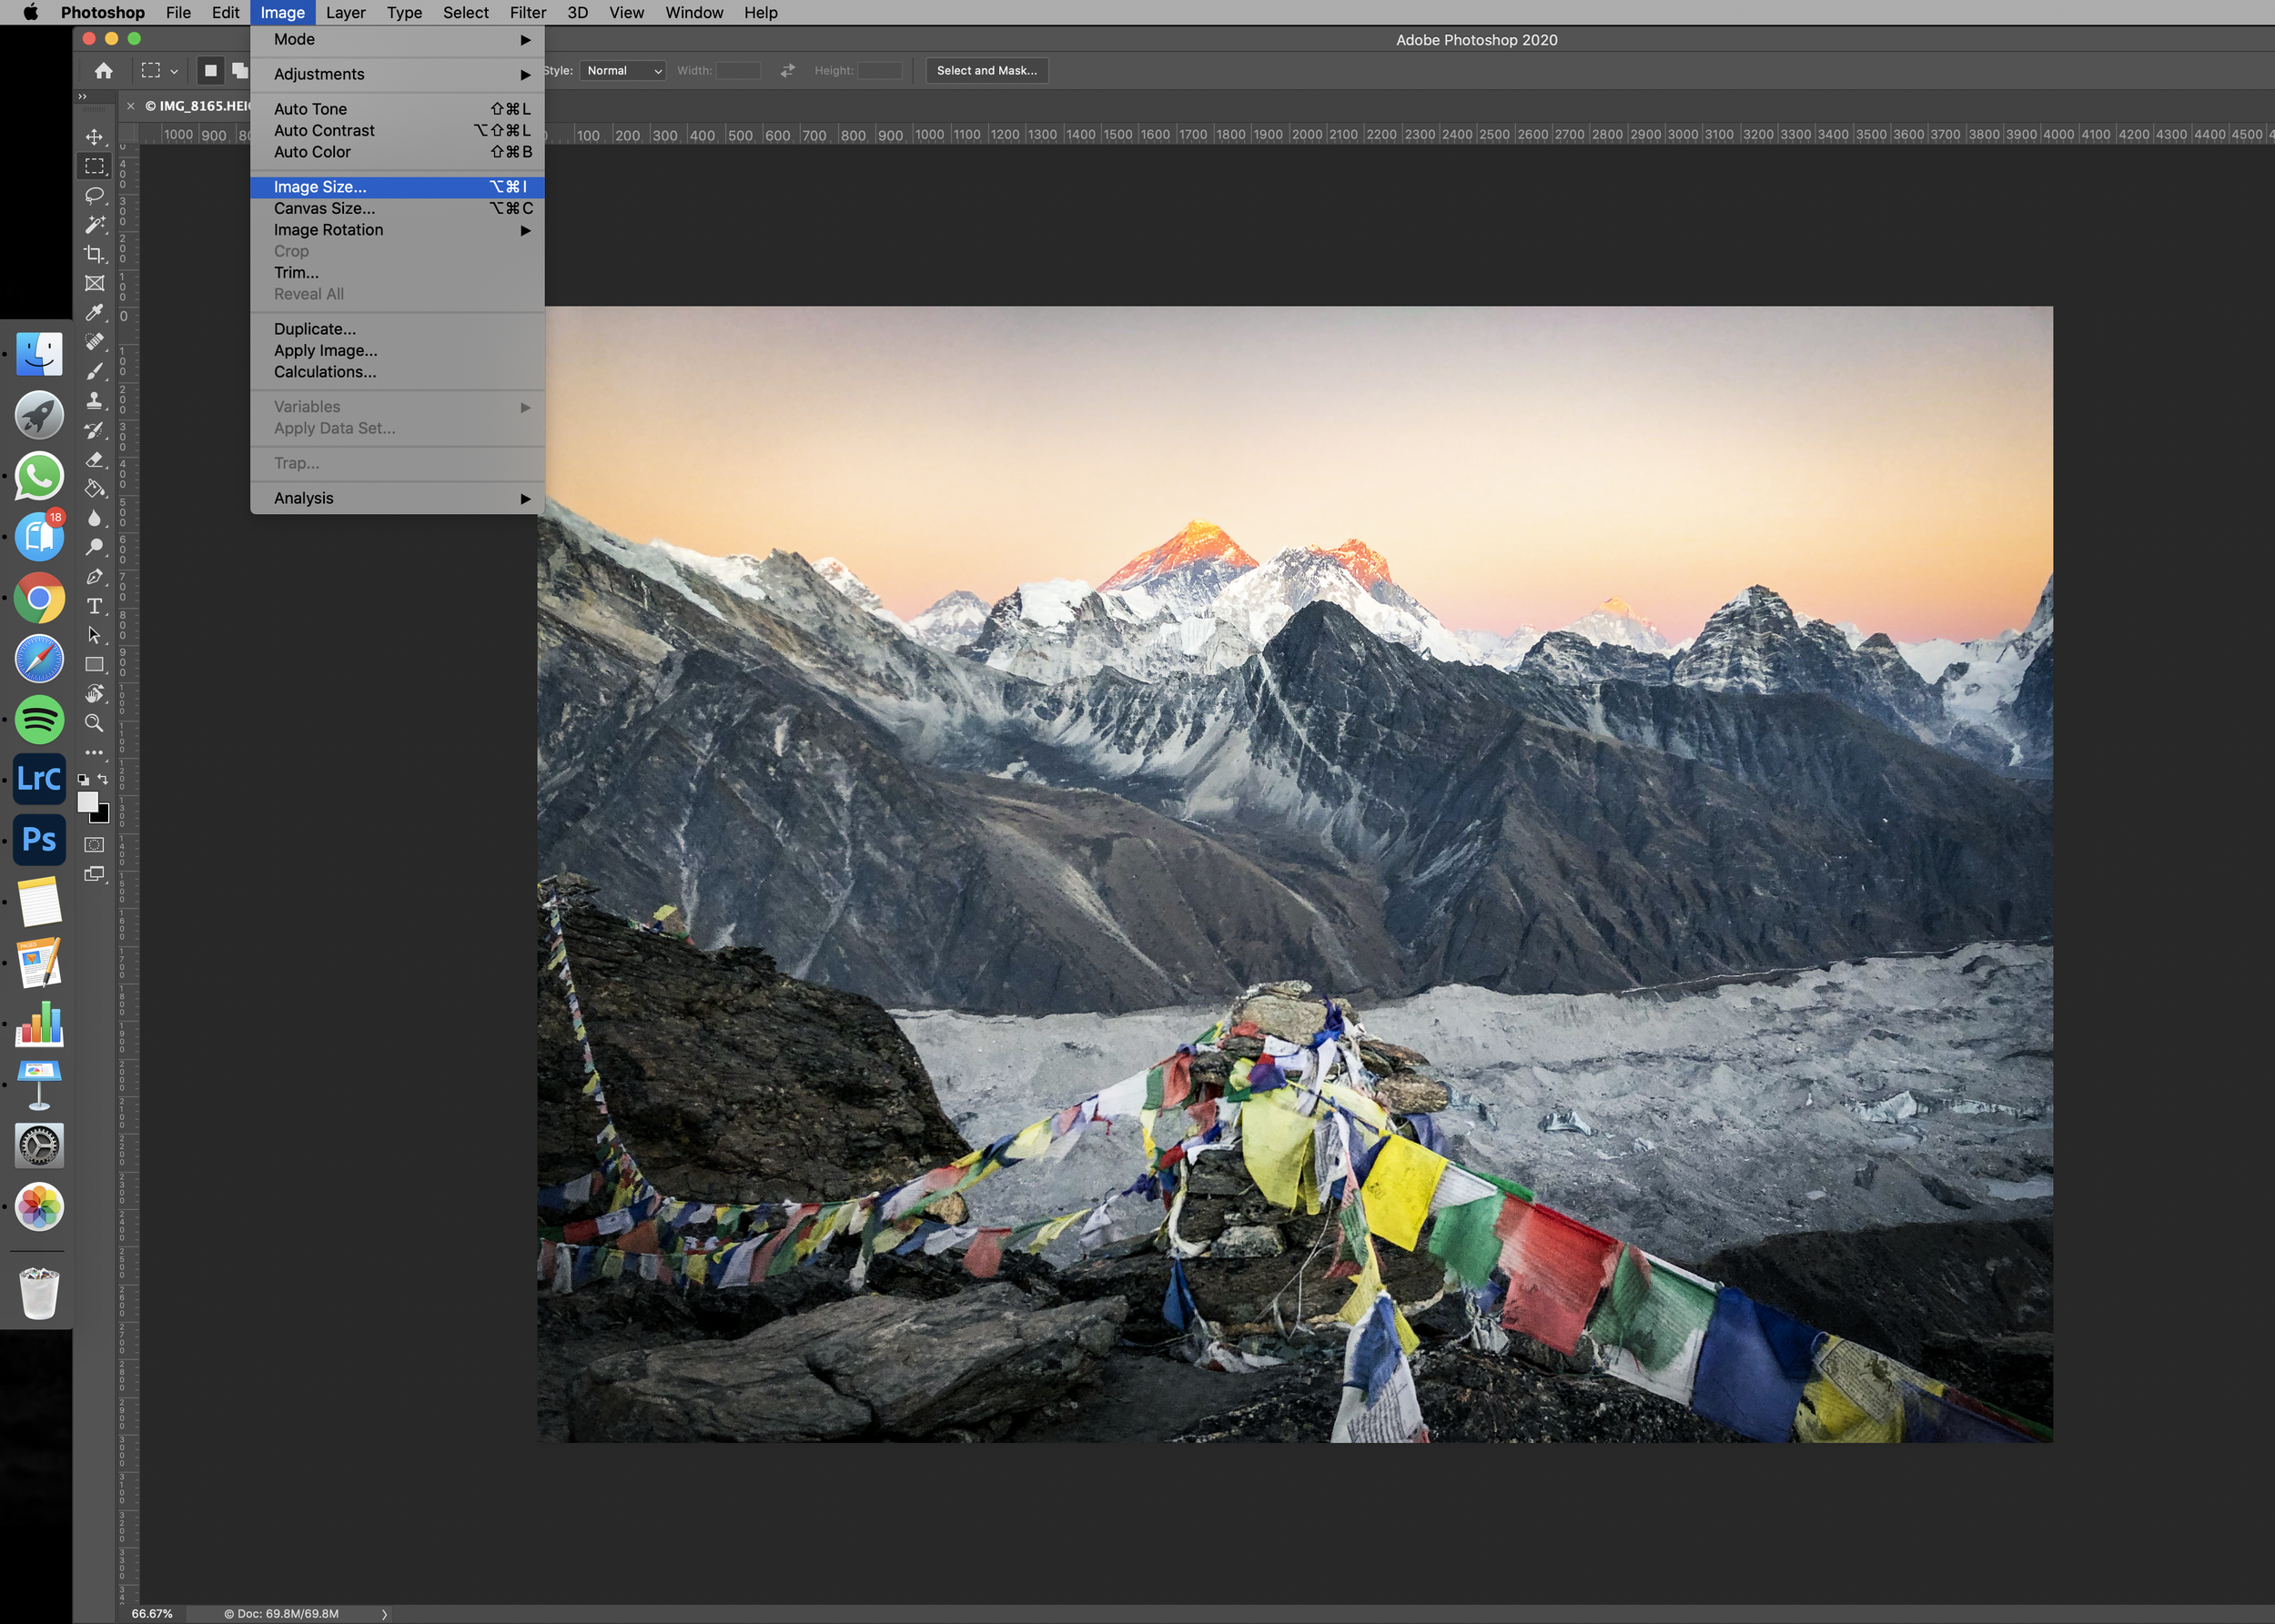
Task: Close the IMG_8165.HEIC document tab
Action: coord(131,106)
